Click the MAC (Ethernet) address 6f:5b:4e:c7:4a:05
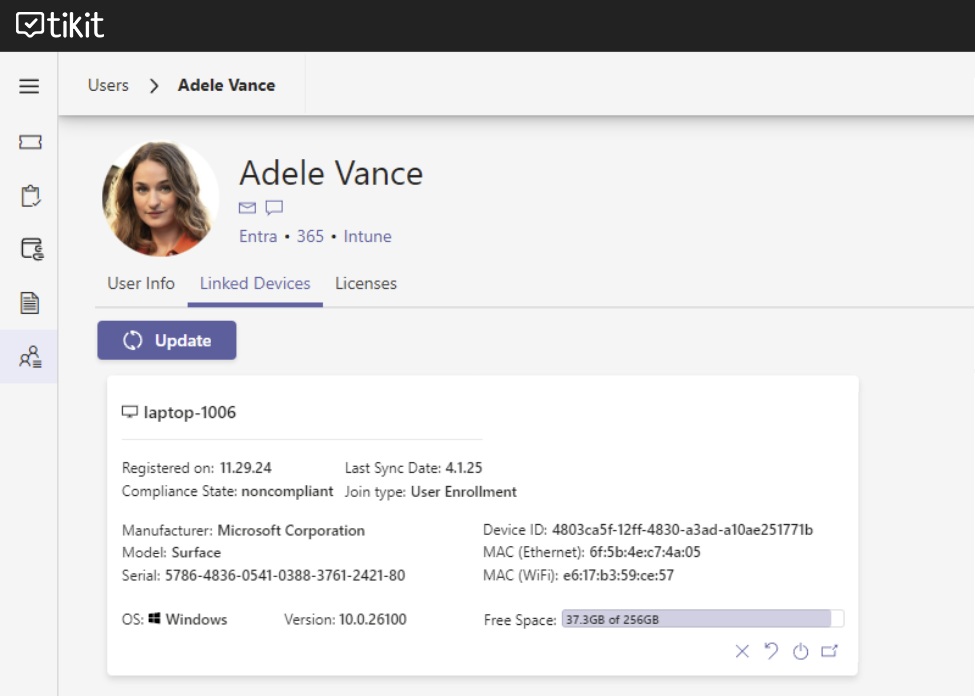Image resolution: width=975 pixels, height=696 pixels. [645, 552]
